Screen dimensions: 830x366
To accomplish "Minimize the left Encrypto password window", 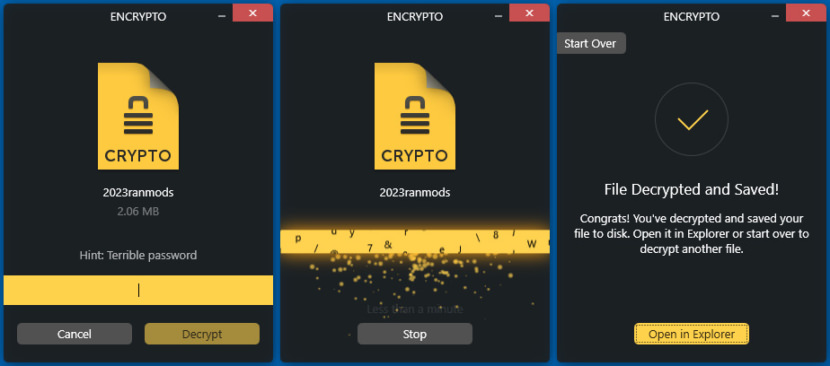I will 221,16.
